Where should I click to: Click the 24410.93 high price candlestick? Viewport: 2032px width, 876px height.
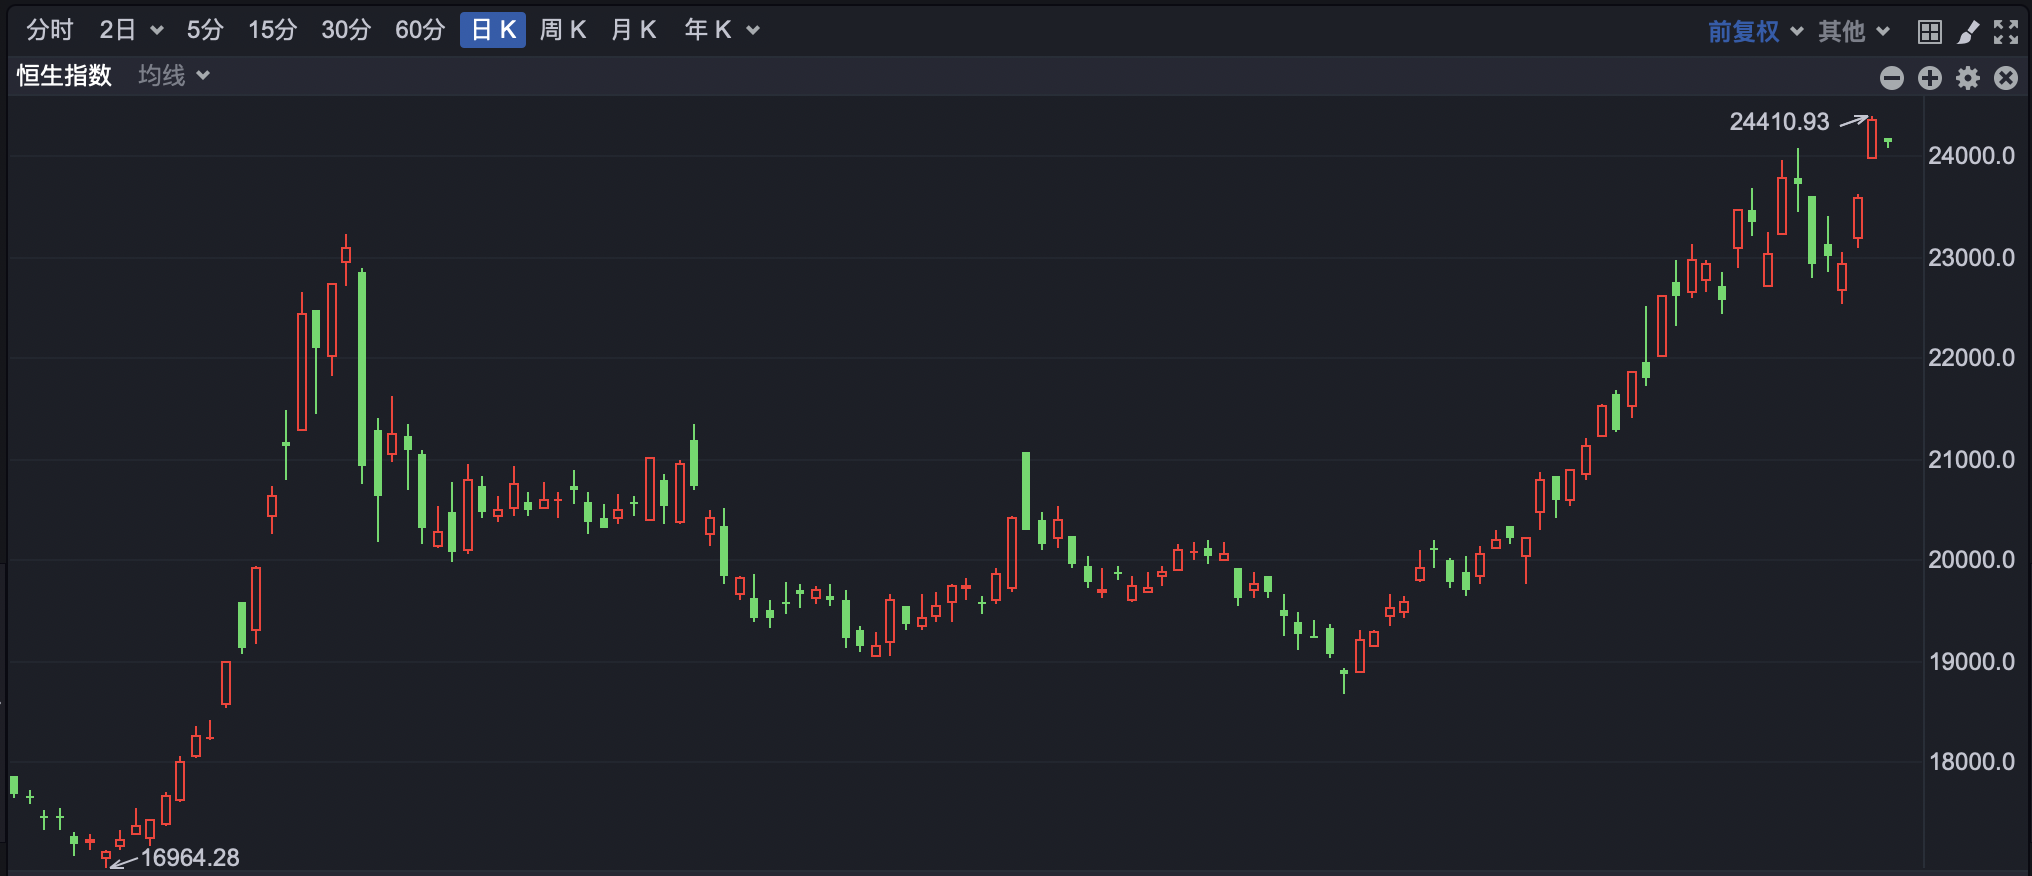pyautogui.click(x=1871, y=139)
